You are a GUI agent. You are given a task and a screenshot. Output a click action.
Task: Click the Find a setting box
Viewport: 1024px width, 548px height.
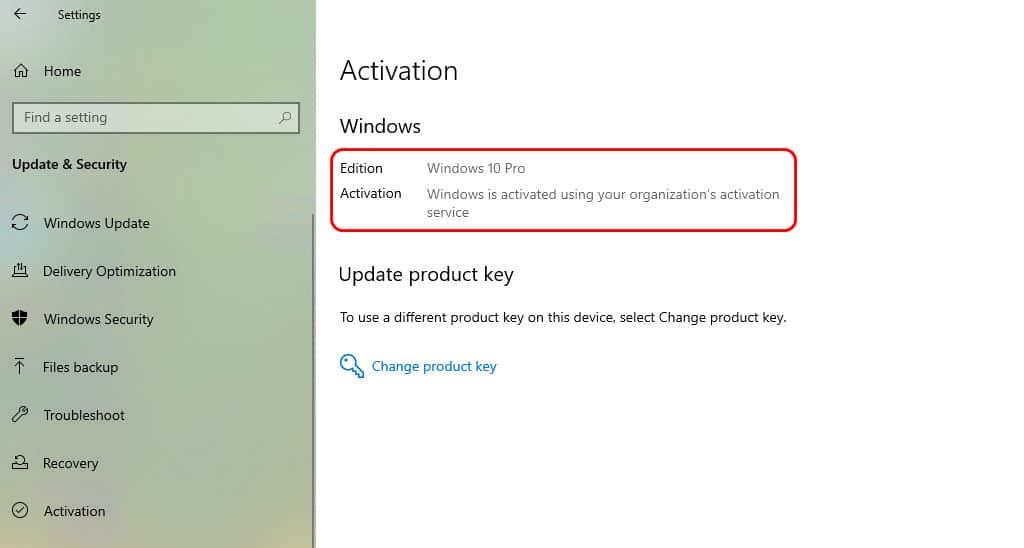(x=155, y=118)
